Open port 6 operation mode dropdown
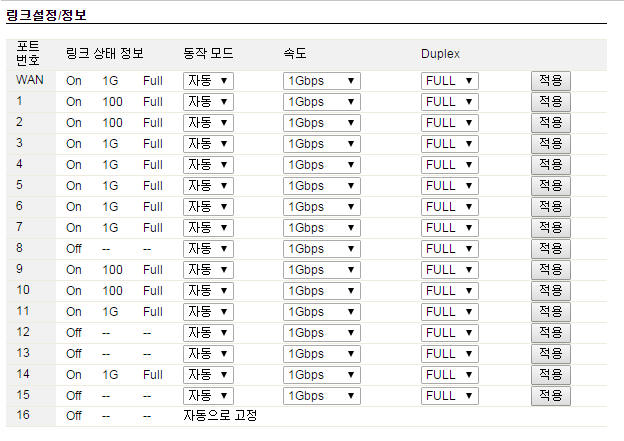The width and height of the screenshot is (624, 441). pyautogui.click(x=208, y=207)
